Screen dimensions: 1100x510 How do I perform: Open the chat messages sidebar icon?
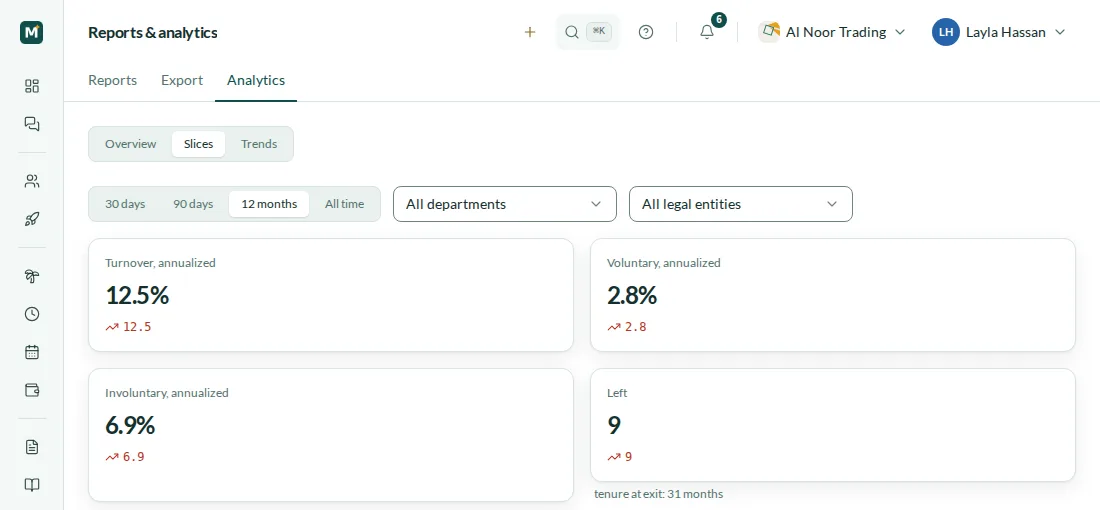tap(32, 124)
